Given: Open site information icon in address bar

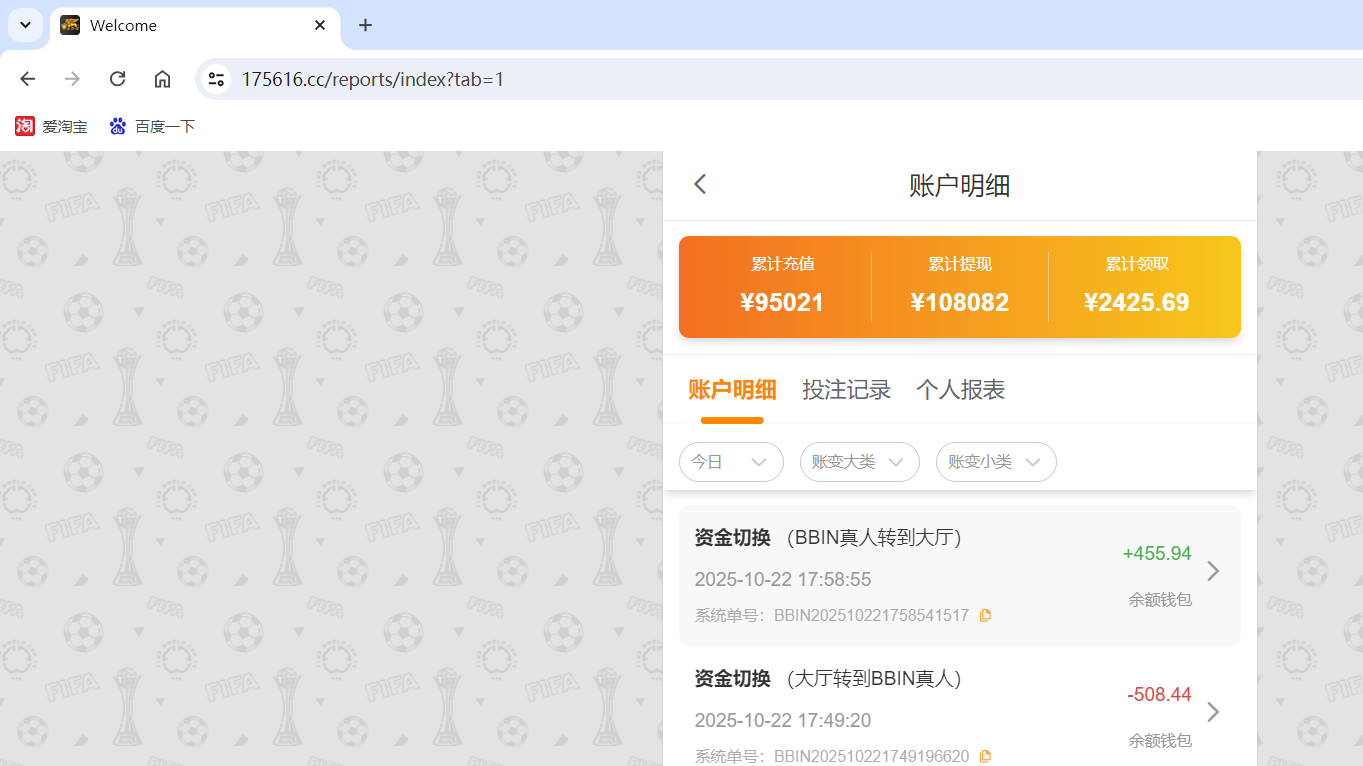Looking at the screenshot, I should 216,78.
